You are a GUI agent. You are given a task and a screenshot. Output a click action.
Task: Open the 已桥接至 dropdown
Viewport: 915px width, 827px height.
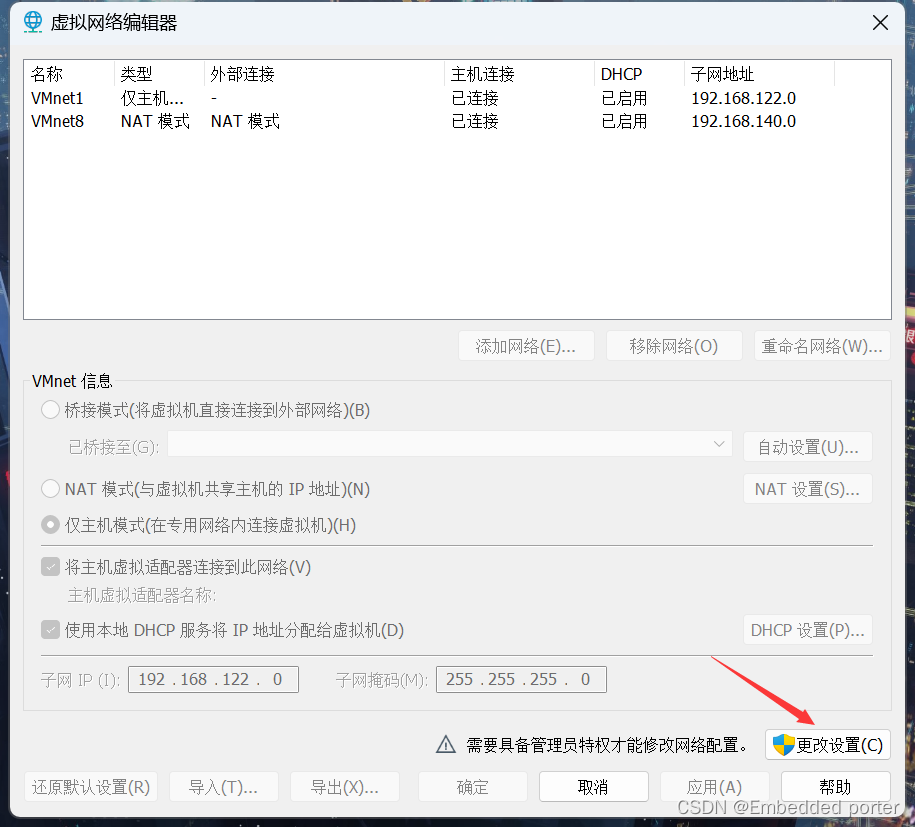449,444
